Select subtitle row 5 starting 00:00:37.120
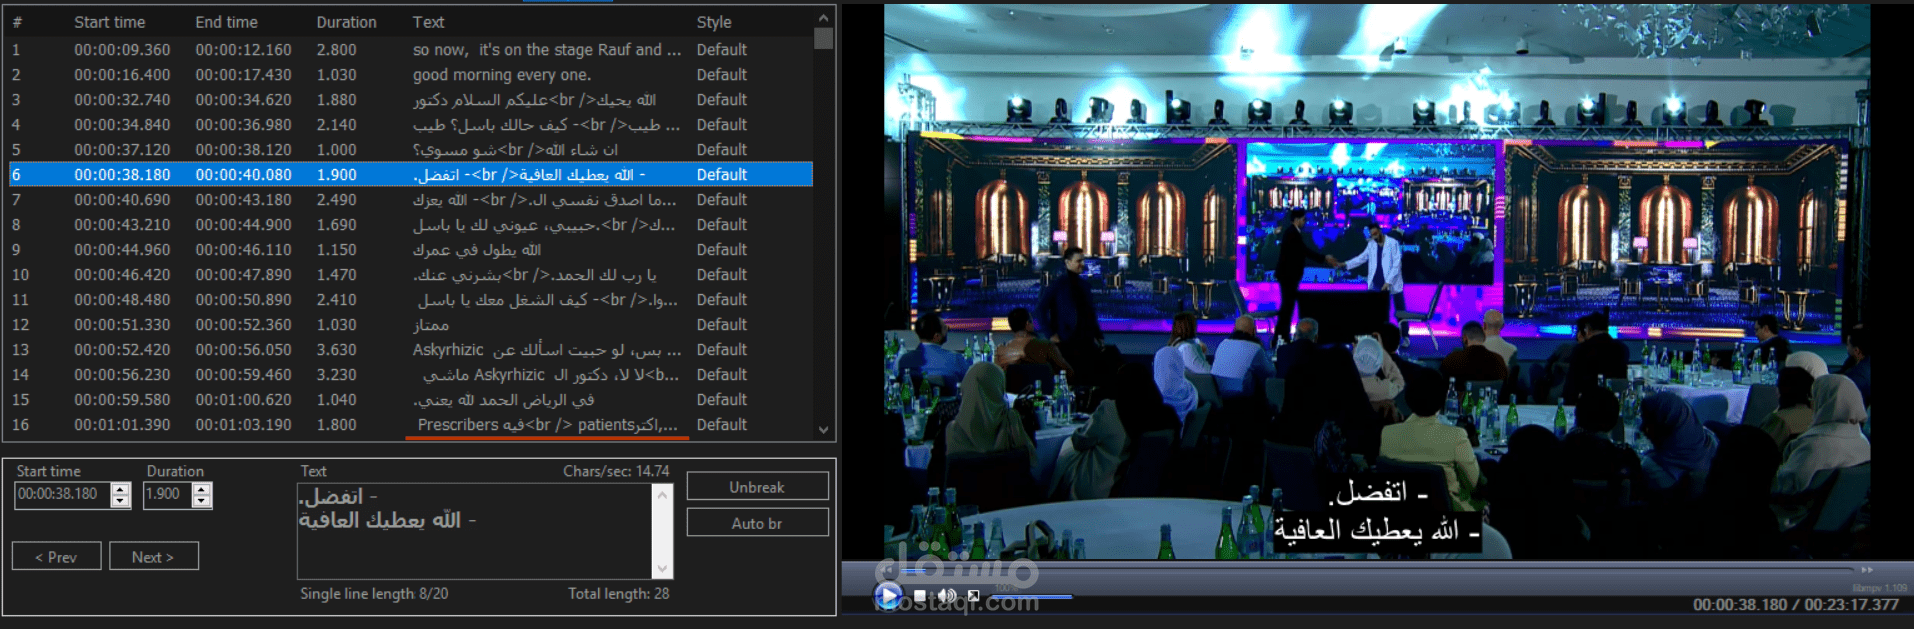Image resolution: width=1914 pixels, height=629 pixels. pos(410,149)
